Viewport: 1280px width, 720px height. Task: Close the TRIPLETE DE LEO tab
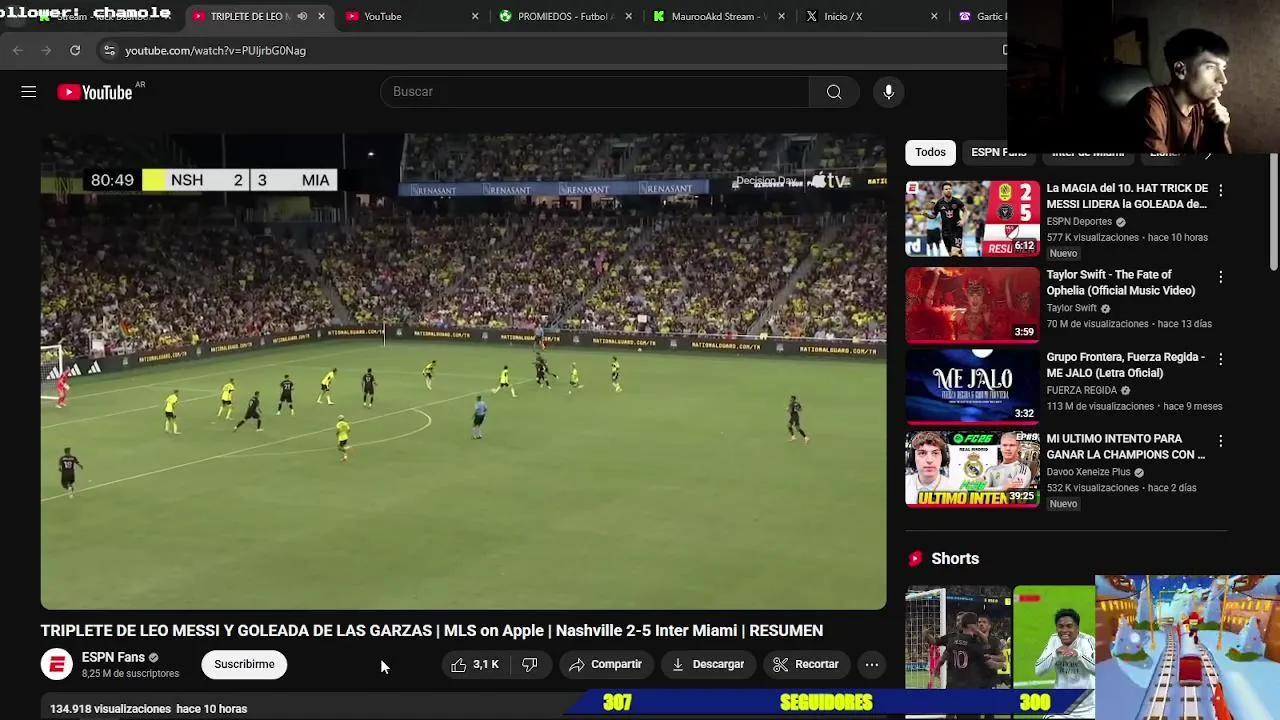pyautogui.click(x=321, y=16)
